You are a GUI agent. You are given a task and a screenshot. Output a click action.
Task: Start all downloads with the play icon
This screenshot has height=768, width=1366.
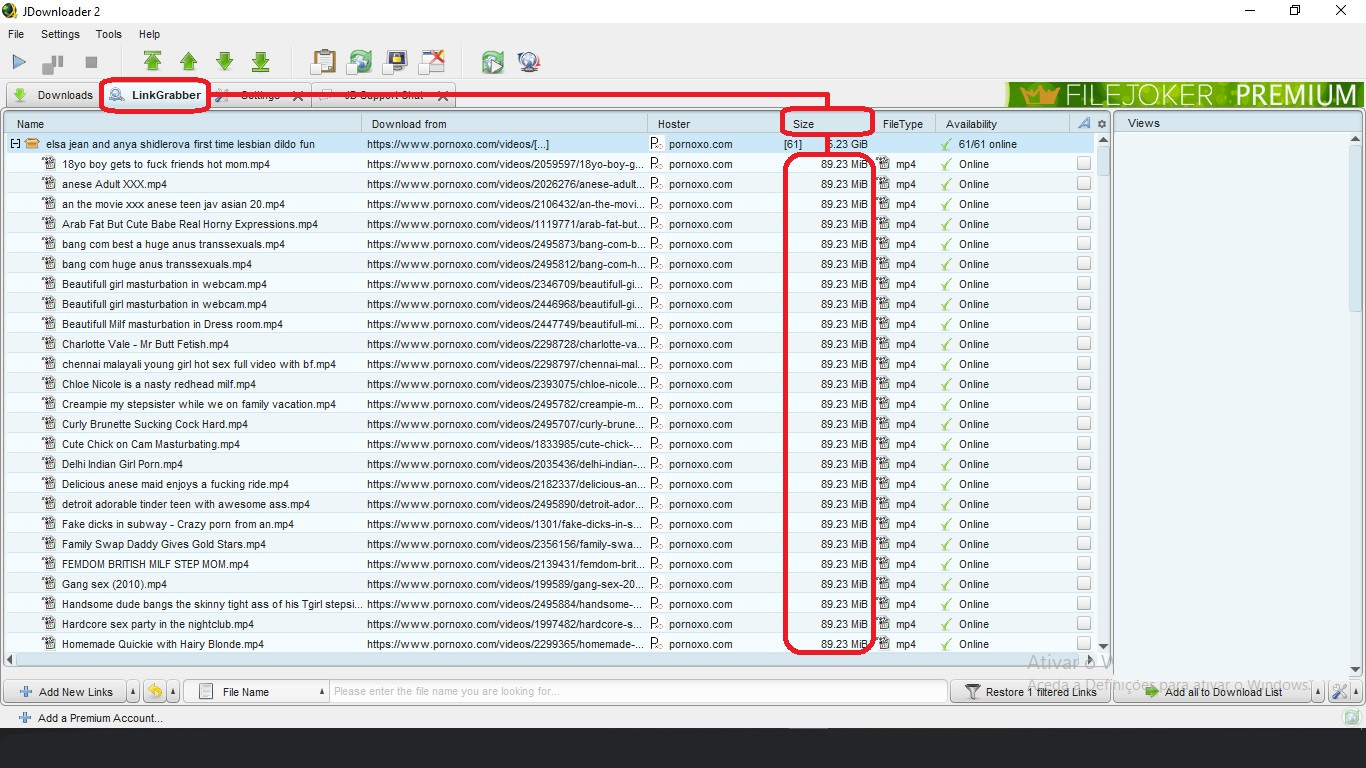click(x=19, y=62)
